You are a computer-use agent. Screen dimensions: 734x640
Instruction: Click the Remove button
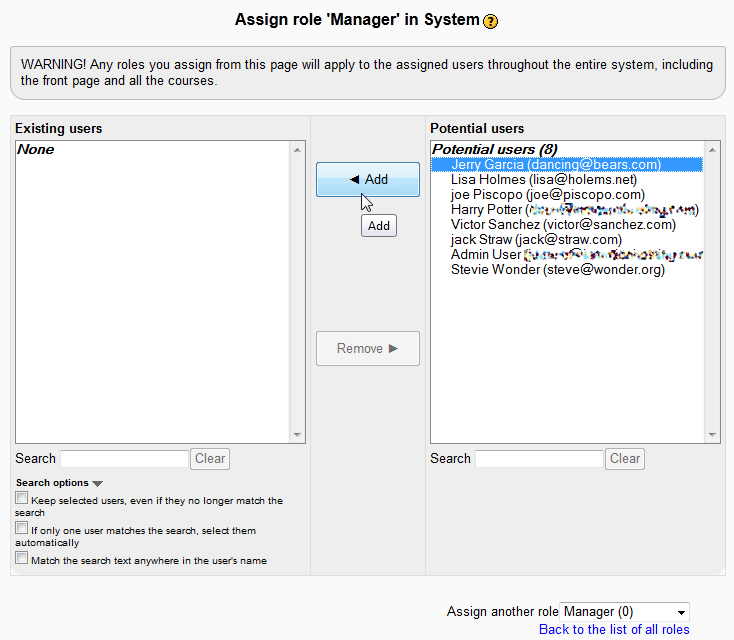[x=367, y=348]
